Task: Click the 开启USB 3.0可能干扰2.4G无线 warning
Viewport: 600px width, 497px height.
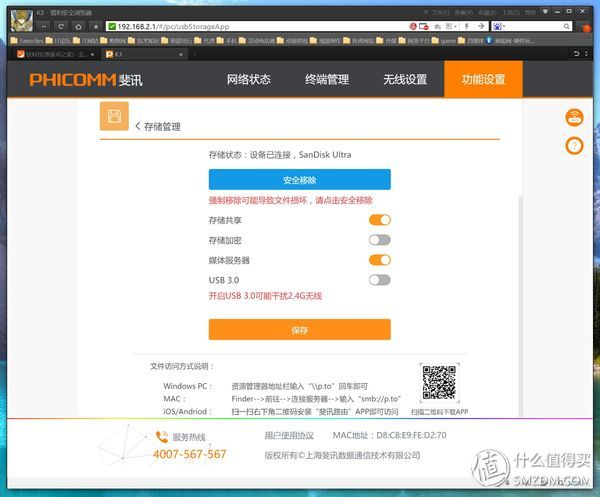Action: point(265,296)
